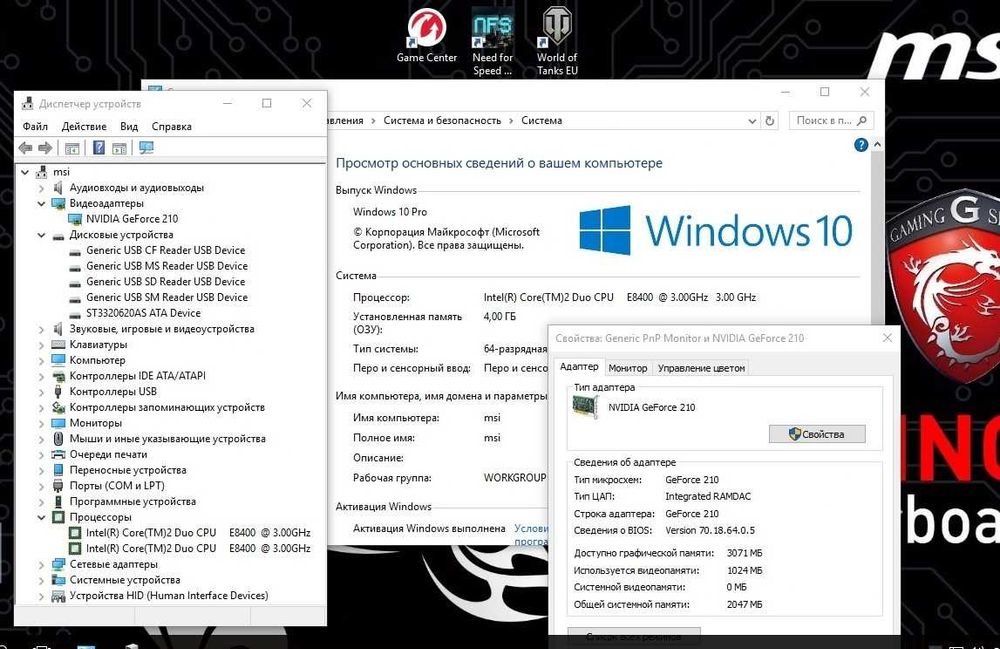The width and height of the screenshot is (1000, 649).
Task: Click the Условия link next to activation
Action: pos(531,529)
